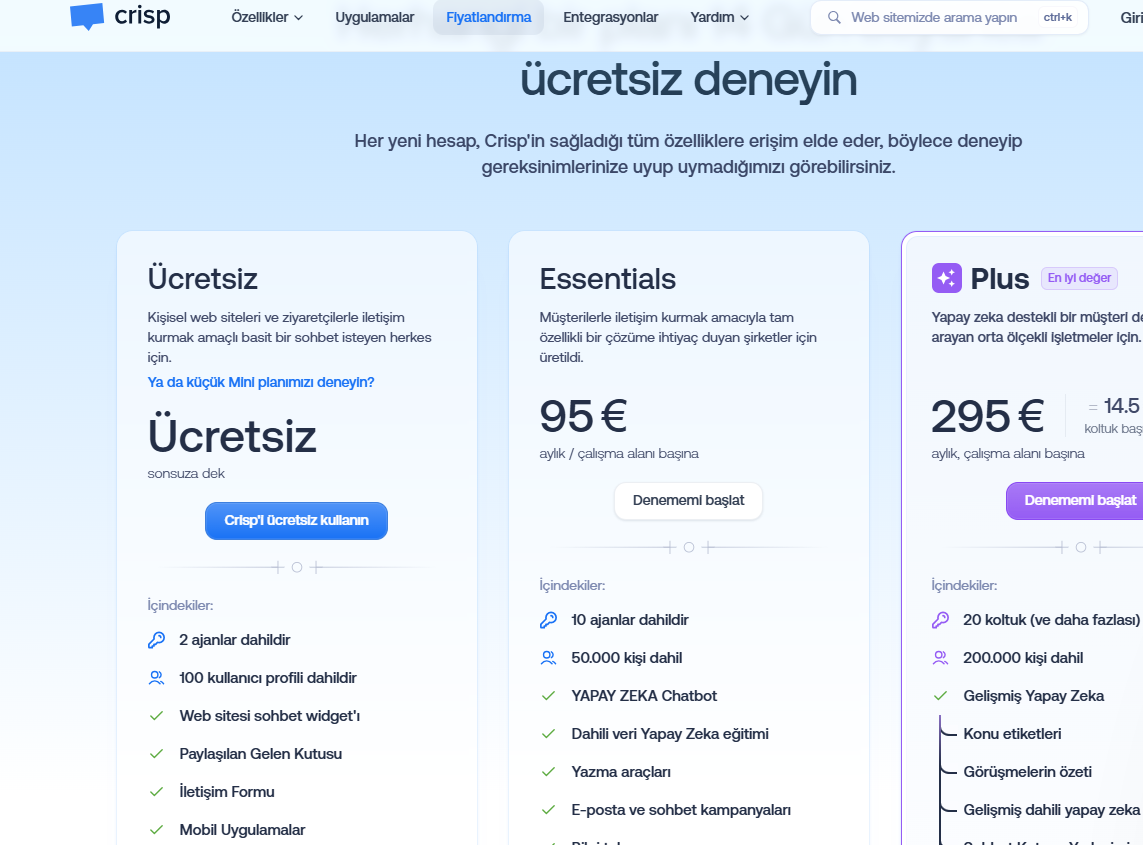
Task: Click people icon beside 50.000 kişi dahil
Action: [x=548, y=658]
